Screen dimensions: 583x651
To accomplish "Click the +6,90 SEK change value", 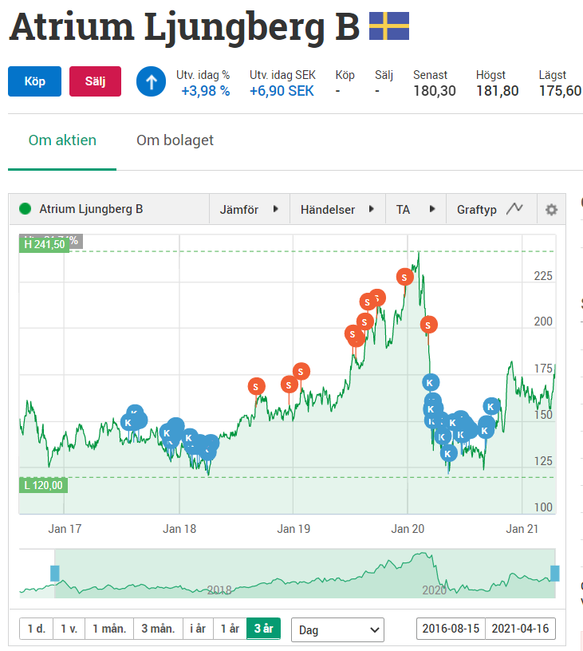I will (x=282, y=91).
